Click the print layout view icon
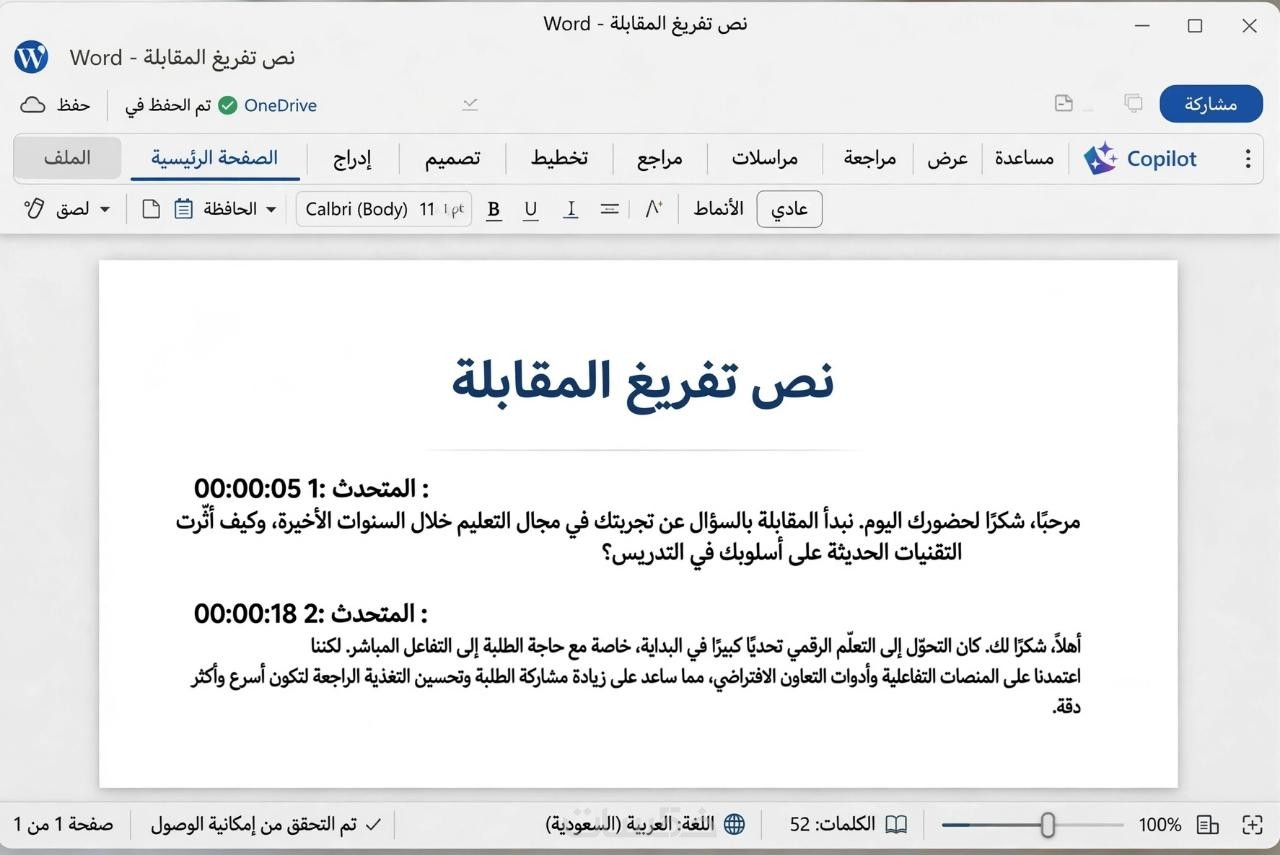The height and width of the screenshot is (855, 1280). (x=1208, y=824)
